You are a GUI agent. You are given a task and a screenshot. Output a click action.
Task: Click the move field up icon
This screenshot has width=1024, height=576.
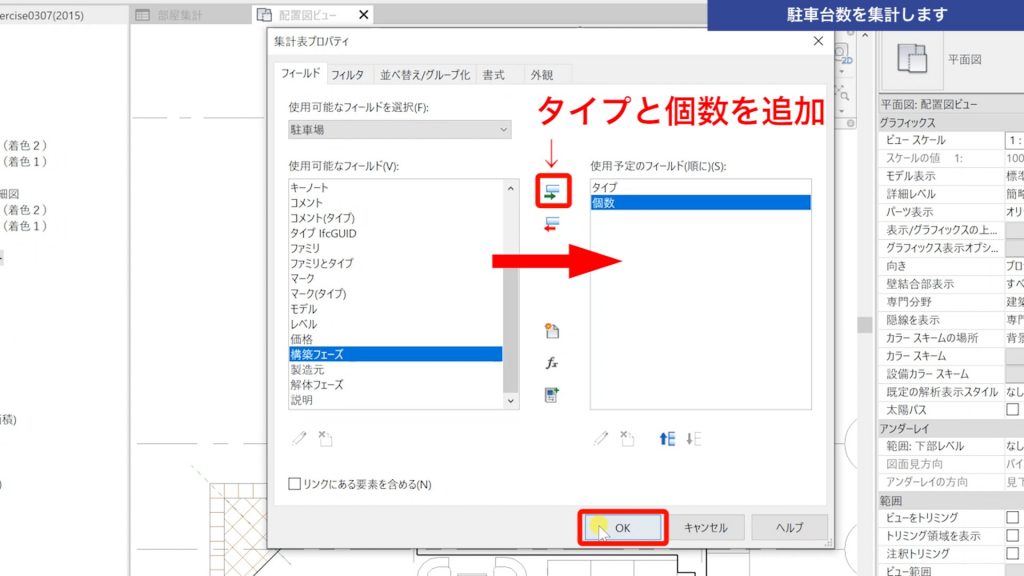(665, 439)
